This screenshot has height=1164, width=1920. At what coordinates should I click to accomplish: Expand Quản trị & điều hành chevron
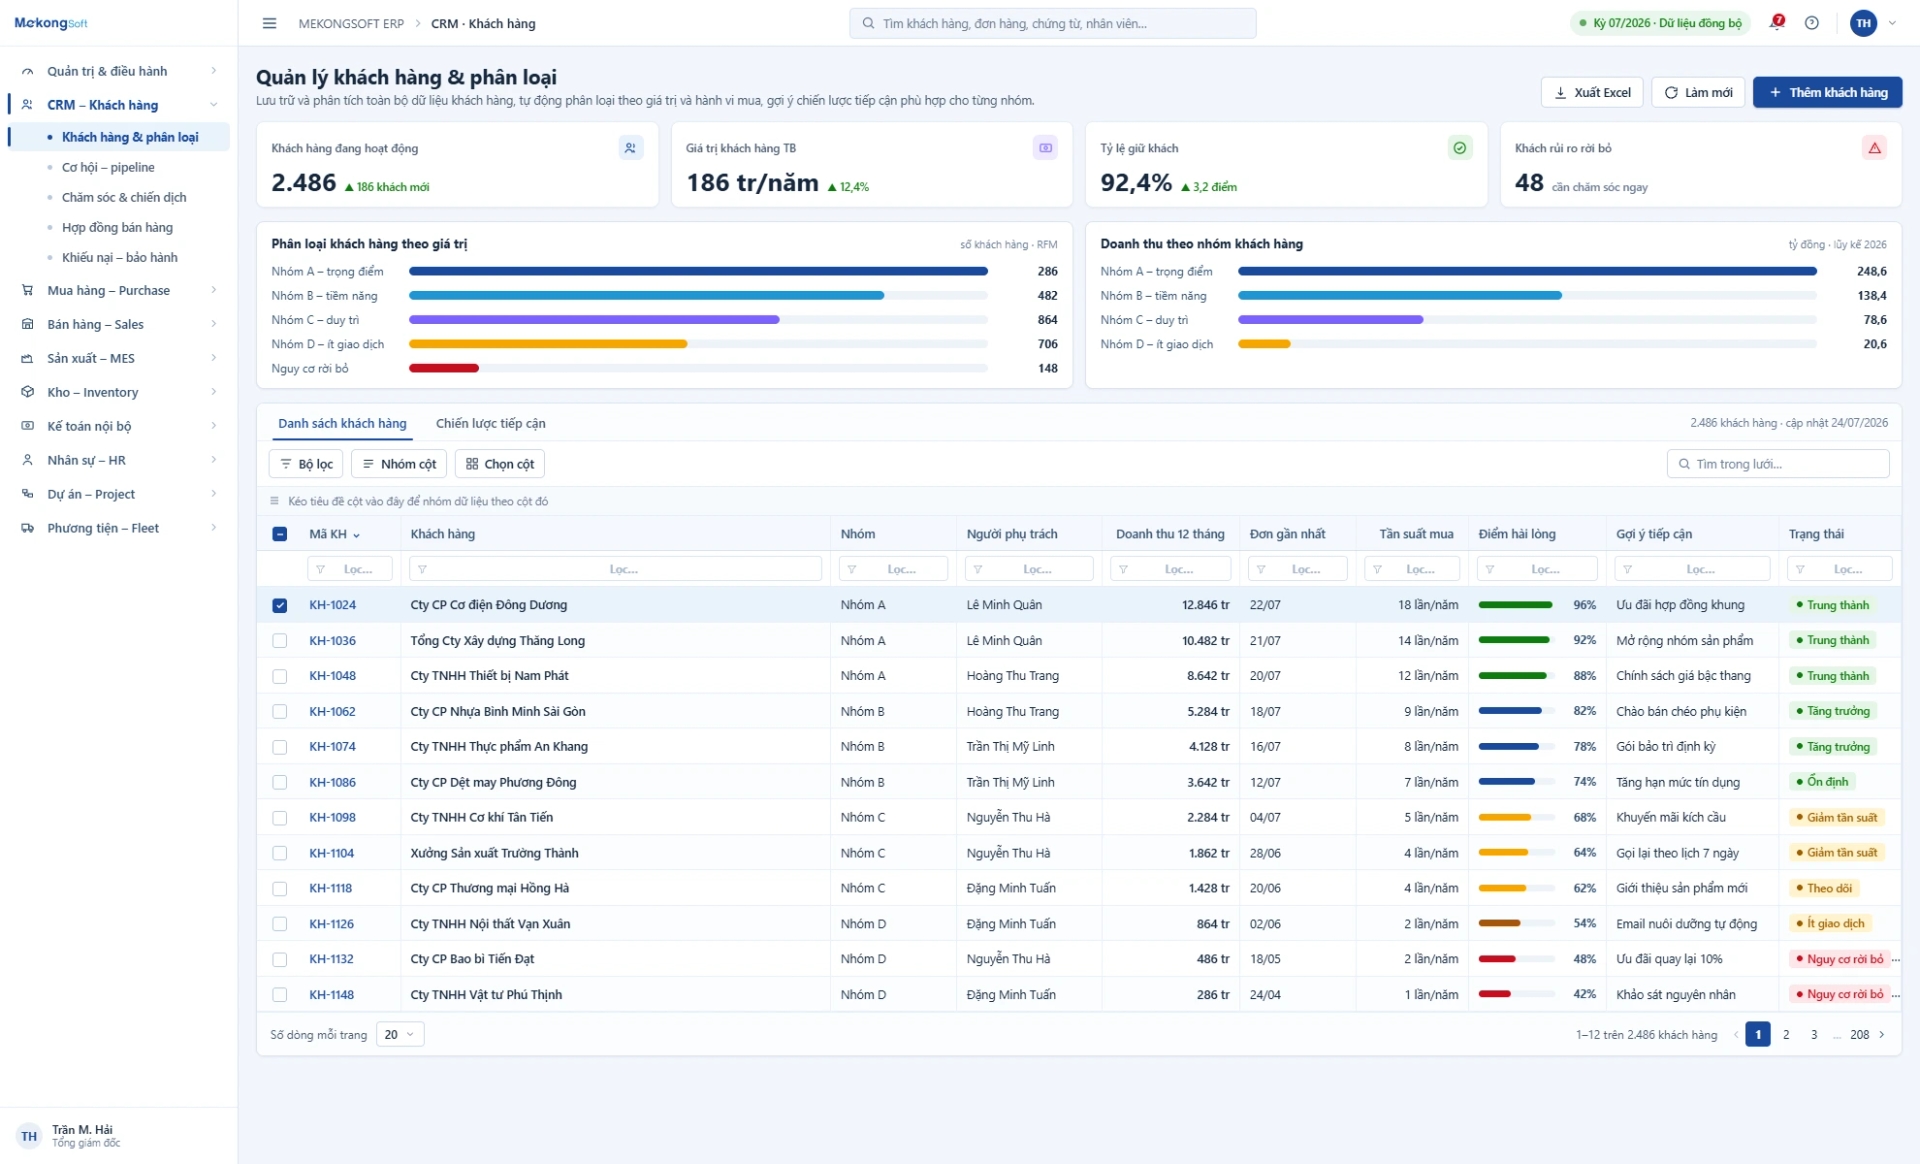point(214,71)
